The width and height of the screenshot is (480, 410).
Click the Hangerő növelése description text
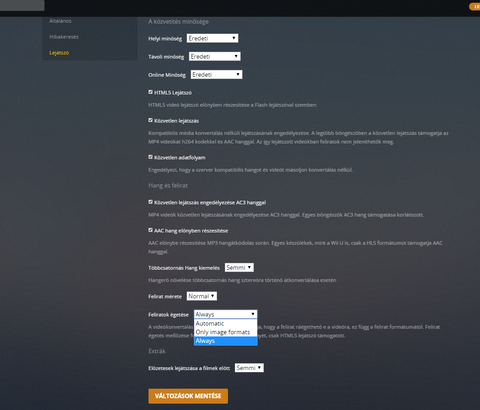pos(242,280)
